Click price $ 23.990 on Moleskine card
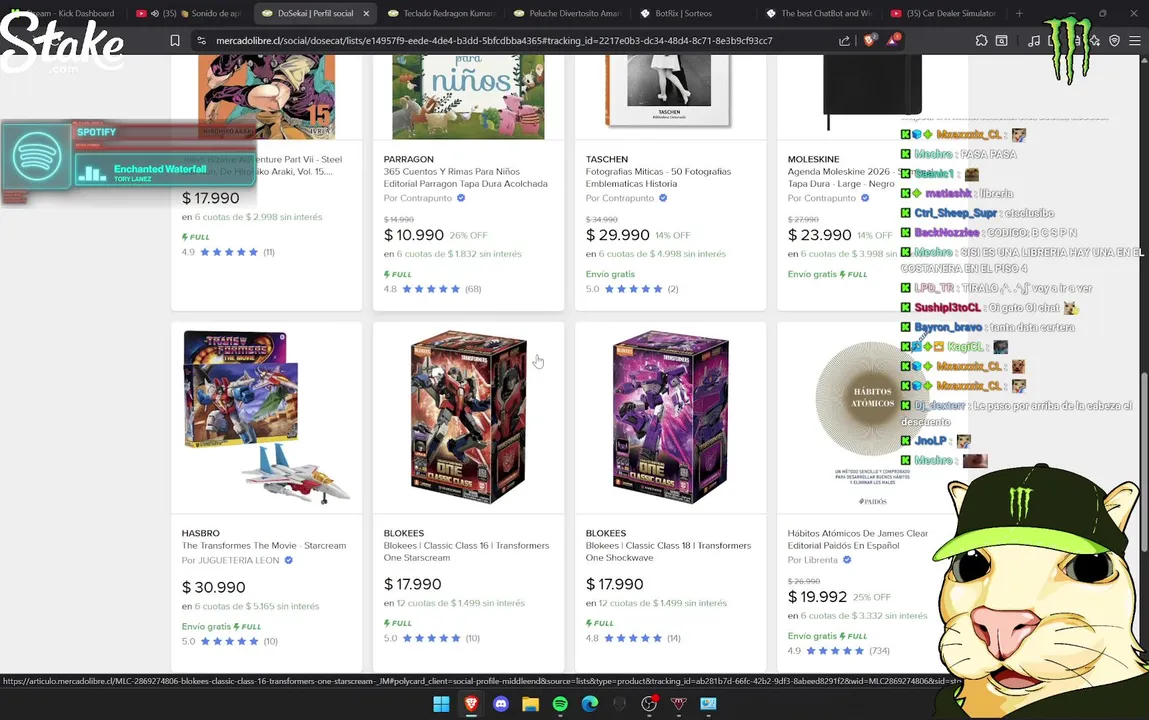 tap(819, 235)
